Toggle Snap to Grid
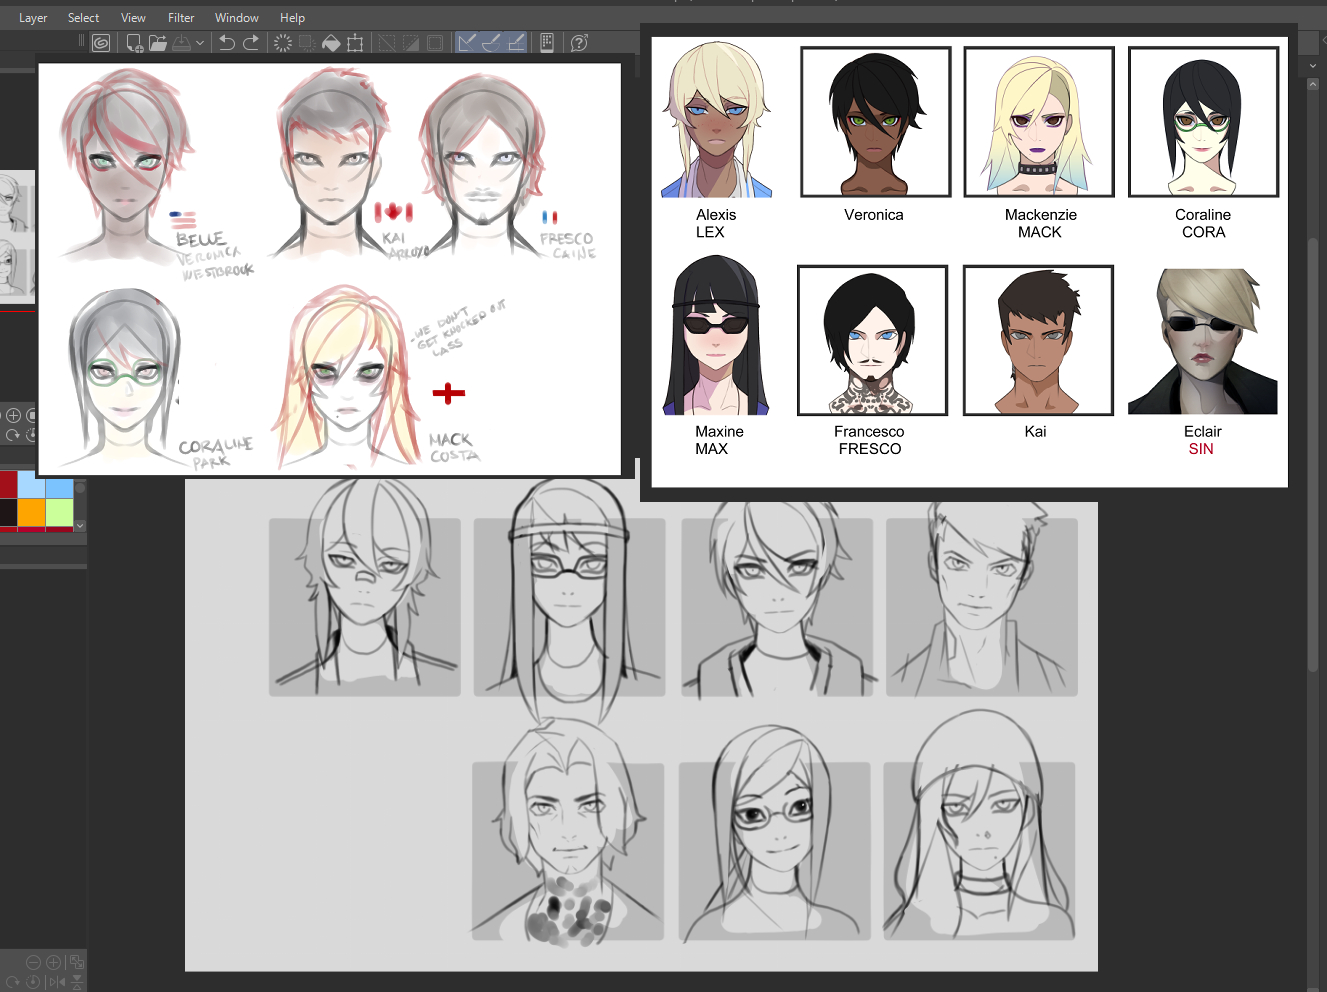Image resolution: width=1327 pixels, height=992 pixels. (516, 43)
